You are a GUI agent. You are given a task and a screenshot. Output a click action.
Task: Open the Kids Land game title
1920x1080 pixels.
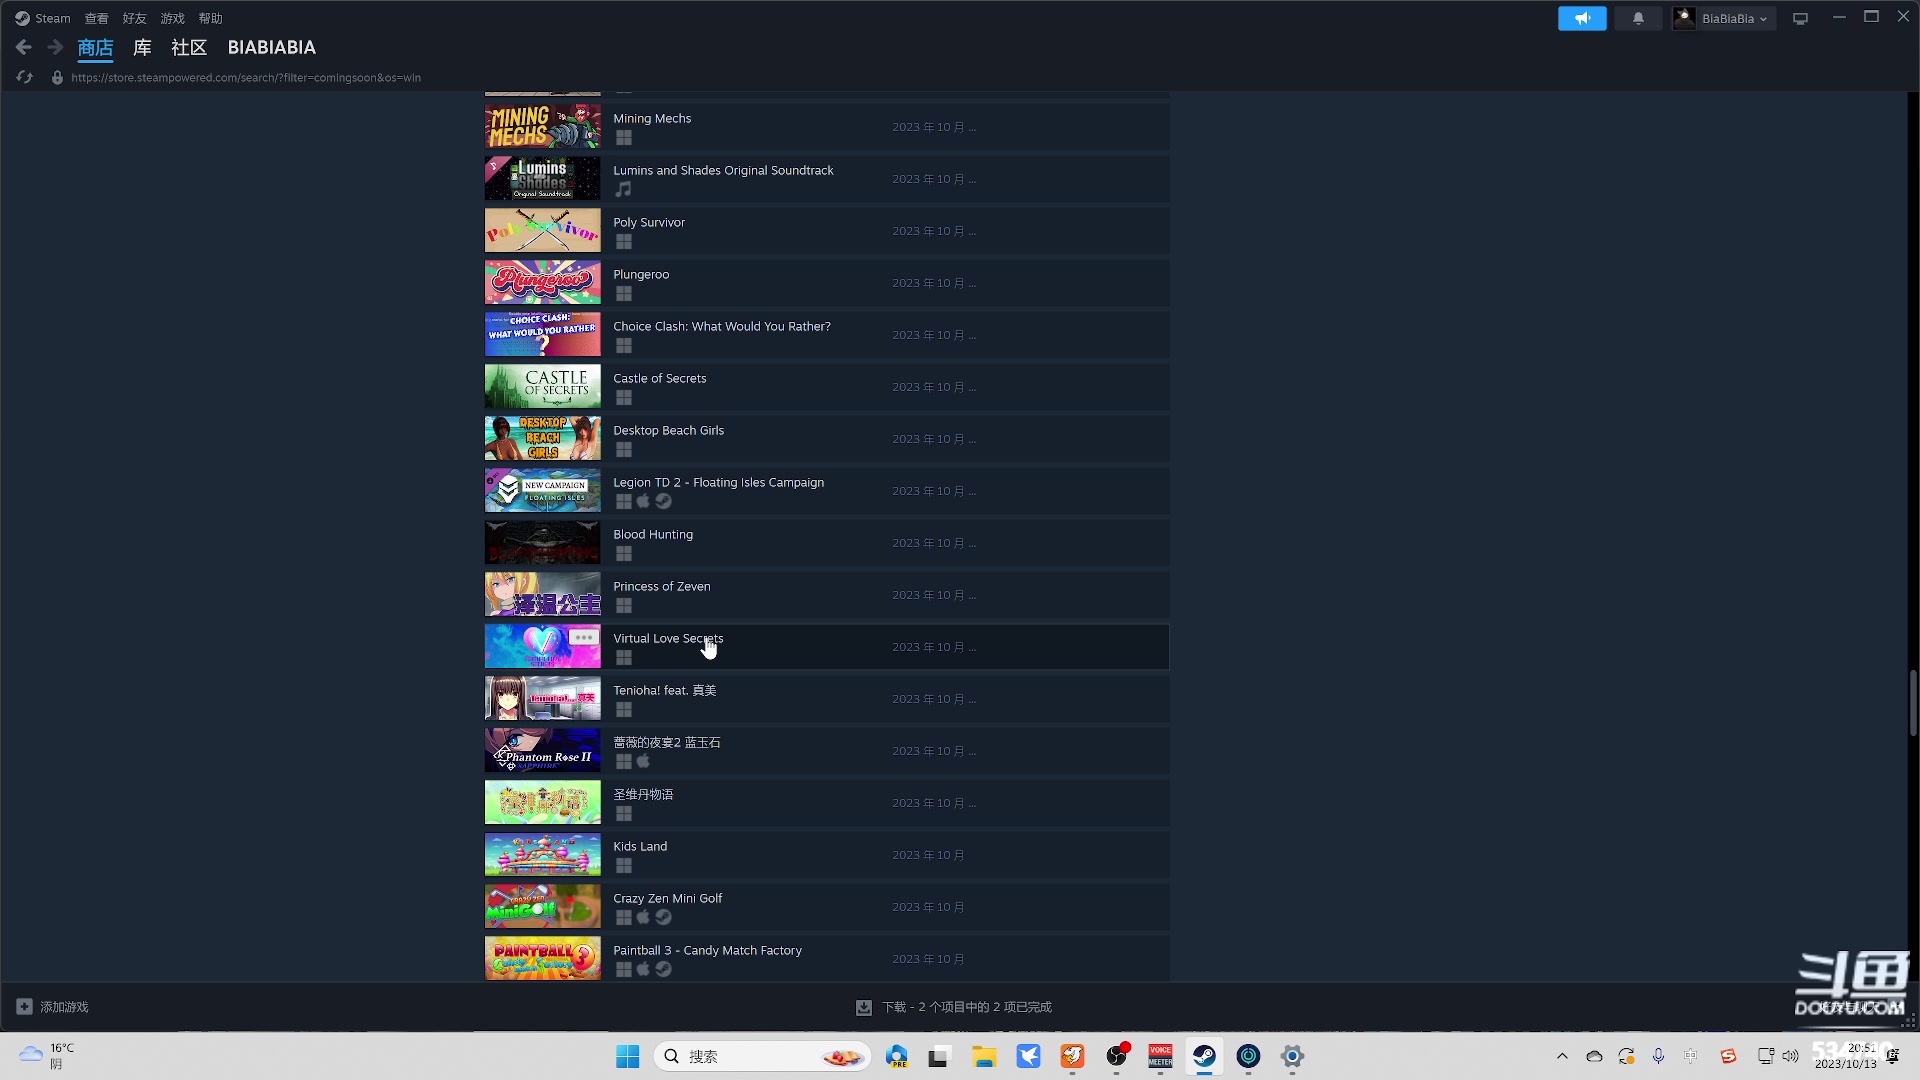click(640, 846)
